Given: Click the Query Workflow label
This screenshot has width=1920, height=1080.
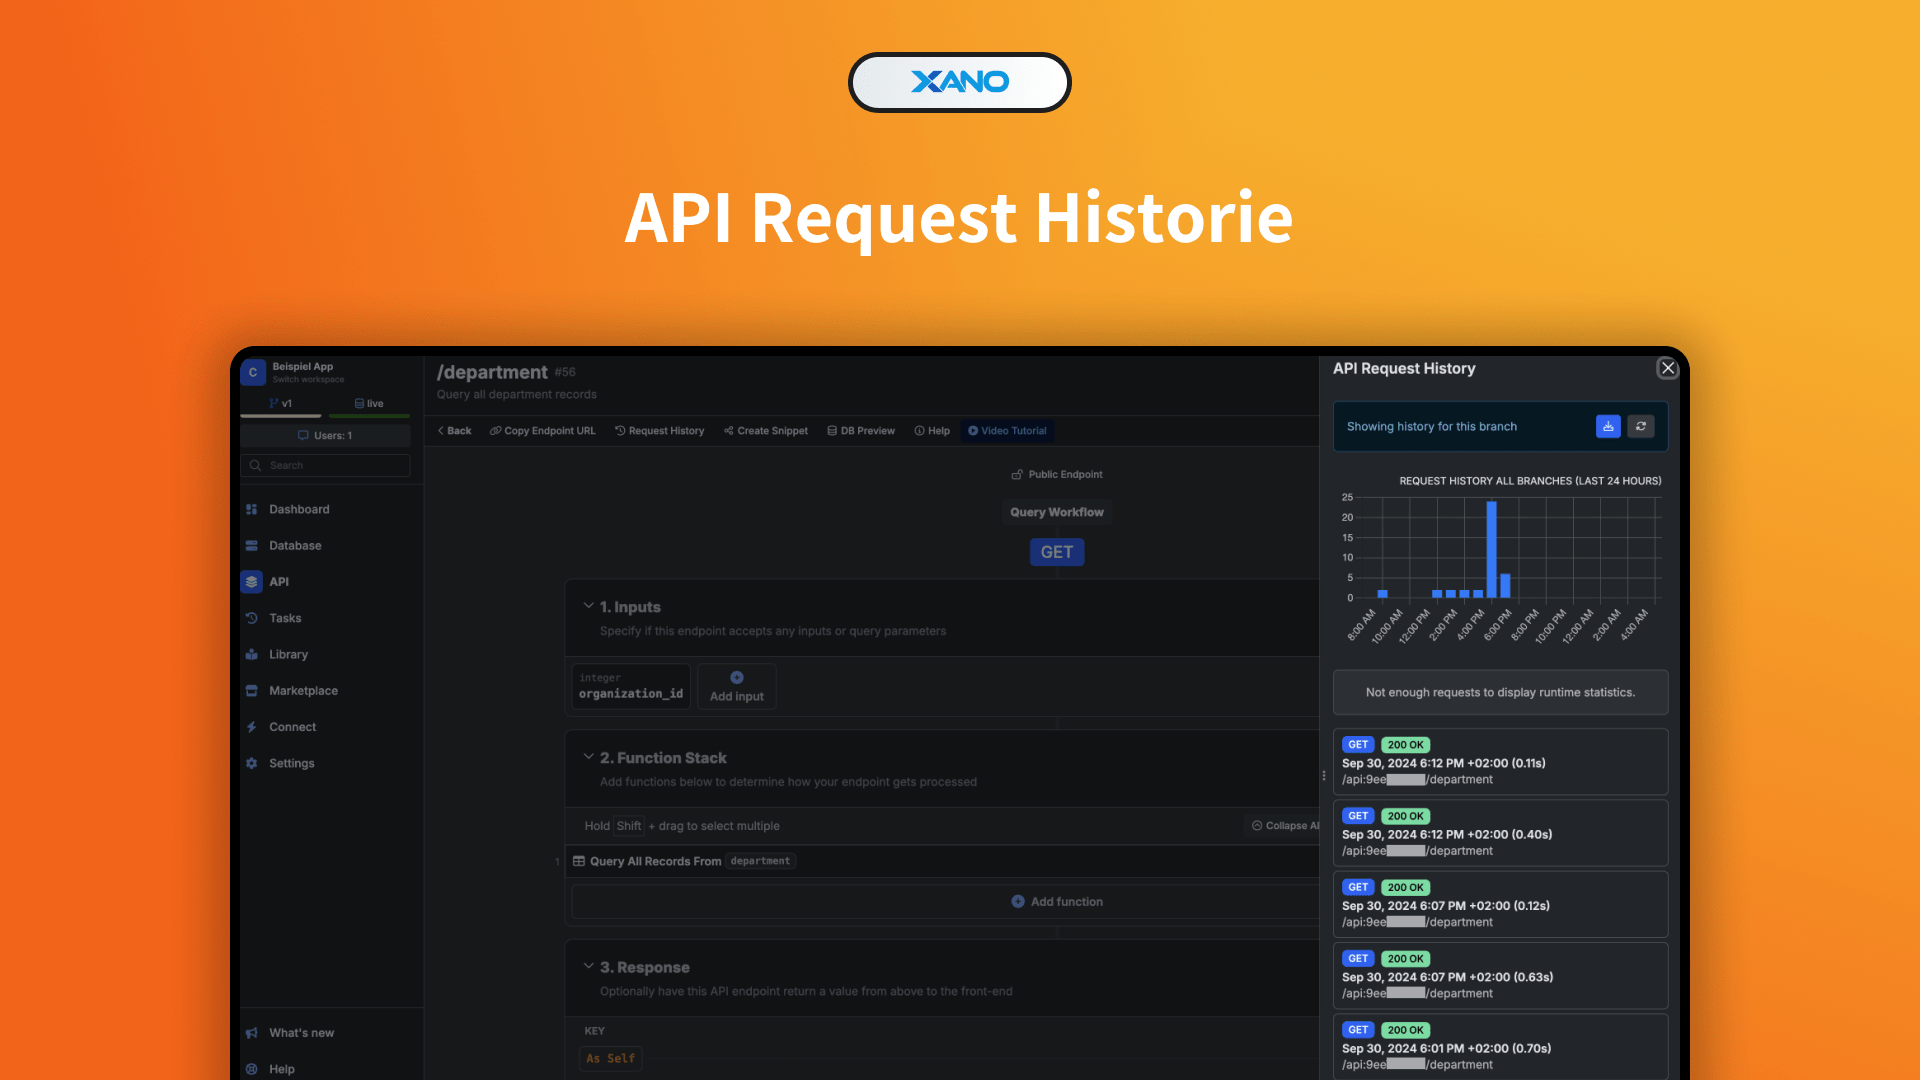Looking at the screenshot, I should pyautogui.click(x=1057, y=512).
